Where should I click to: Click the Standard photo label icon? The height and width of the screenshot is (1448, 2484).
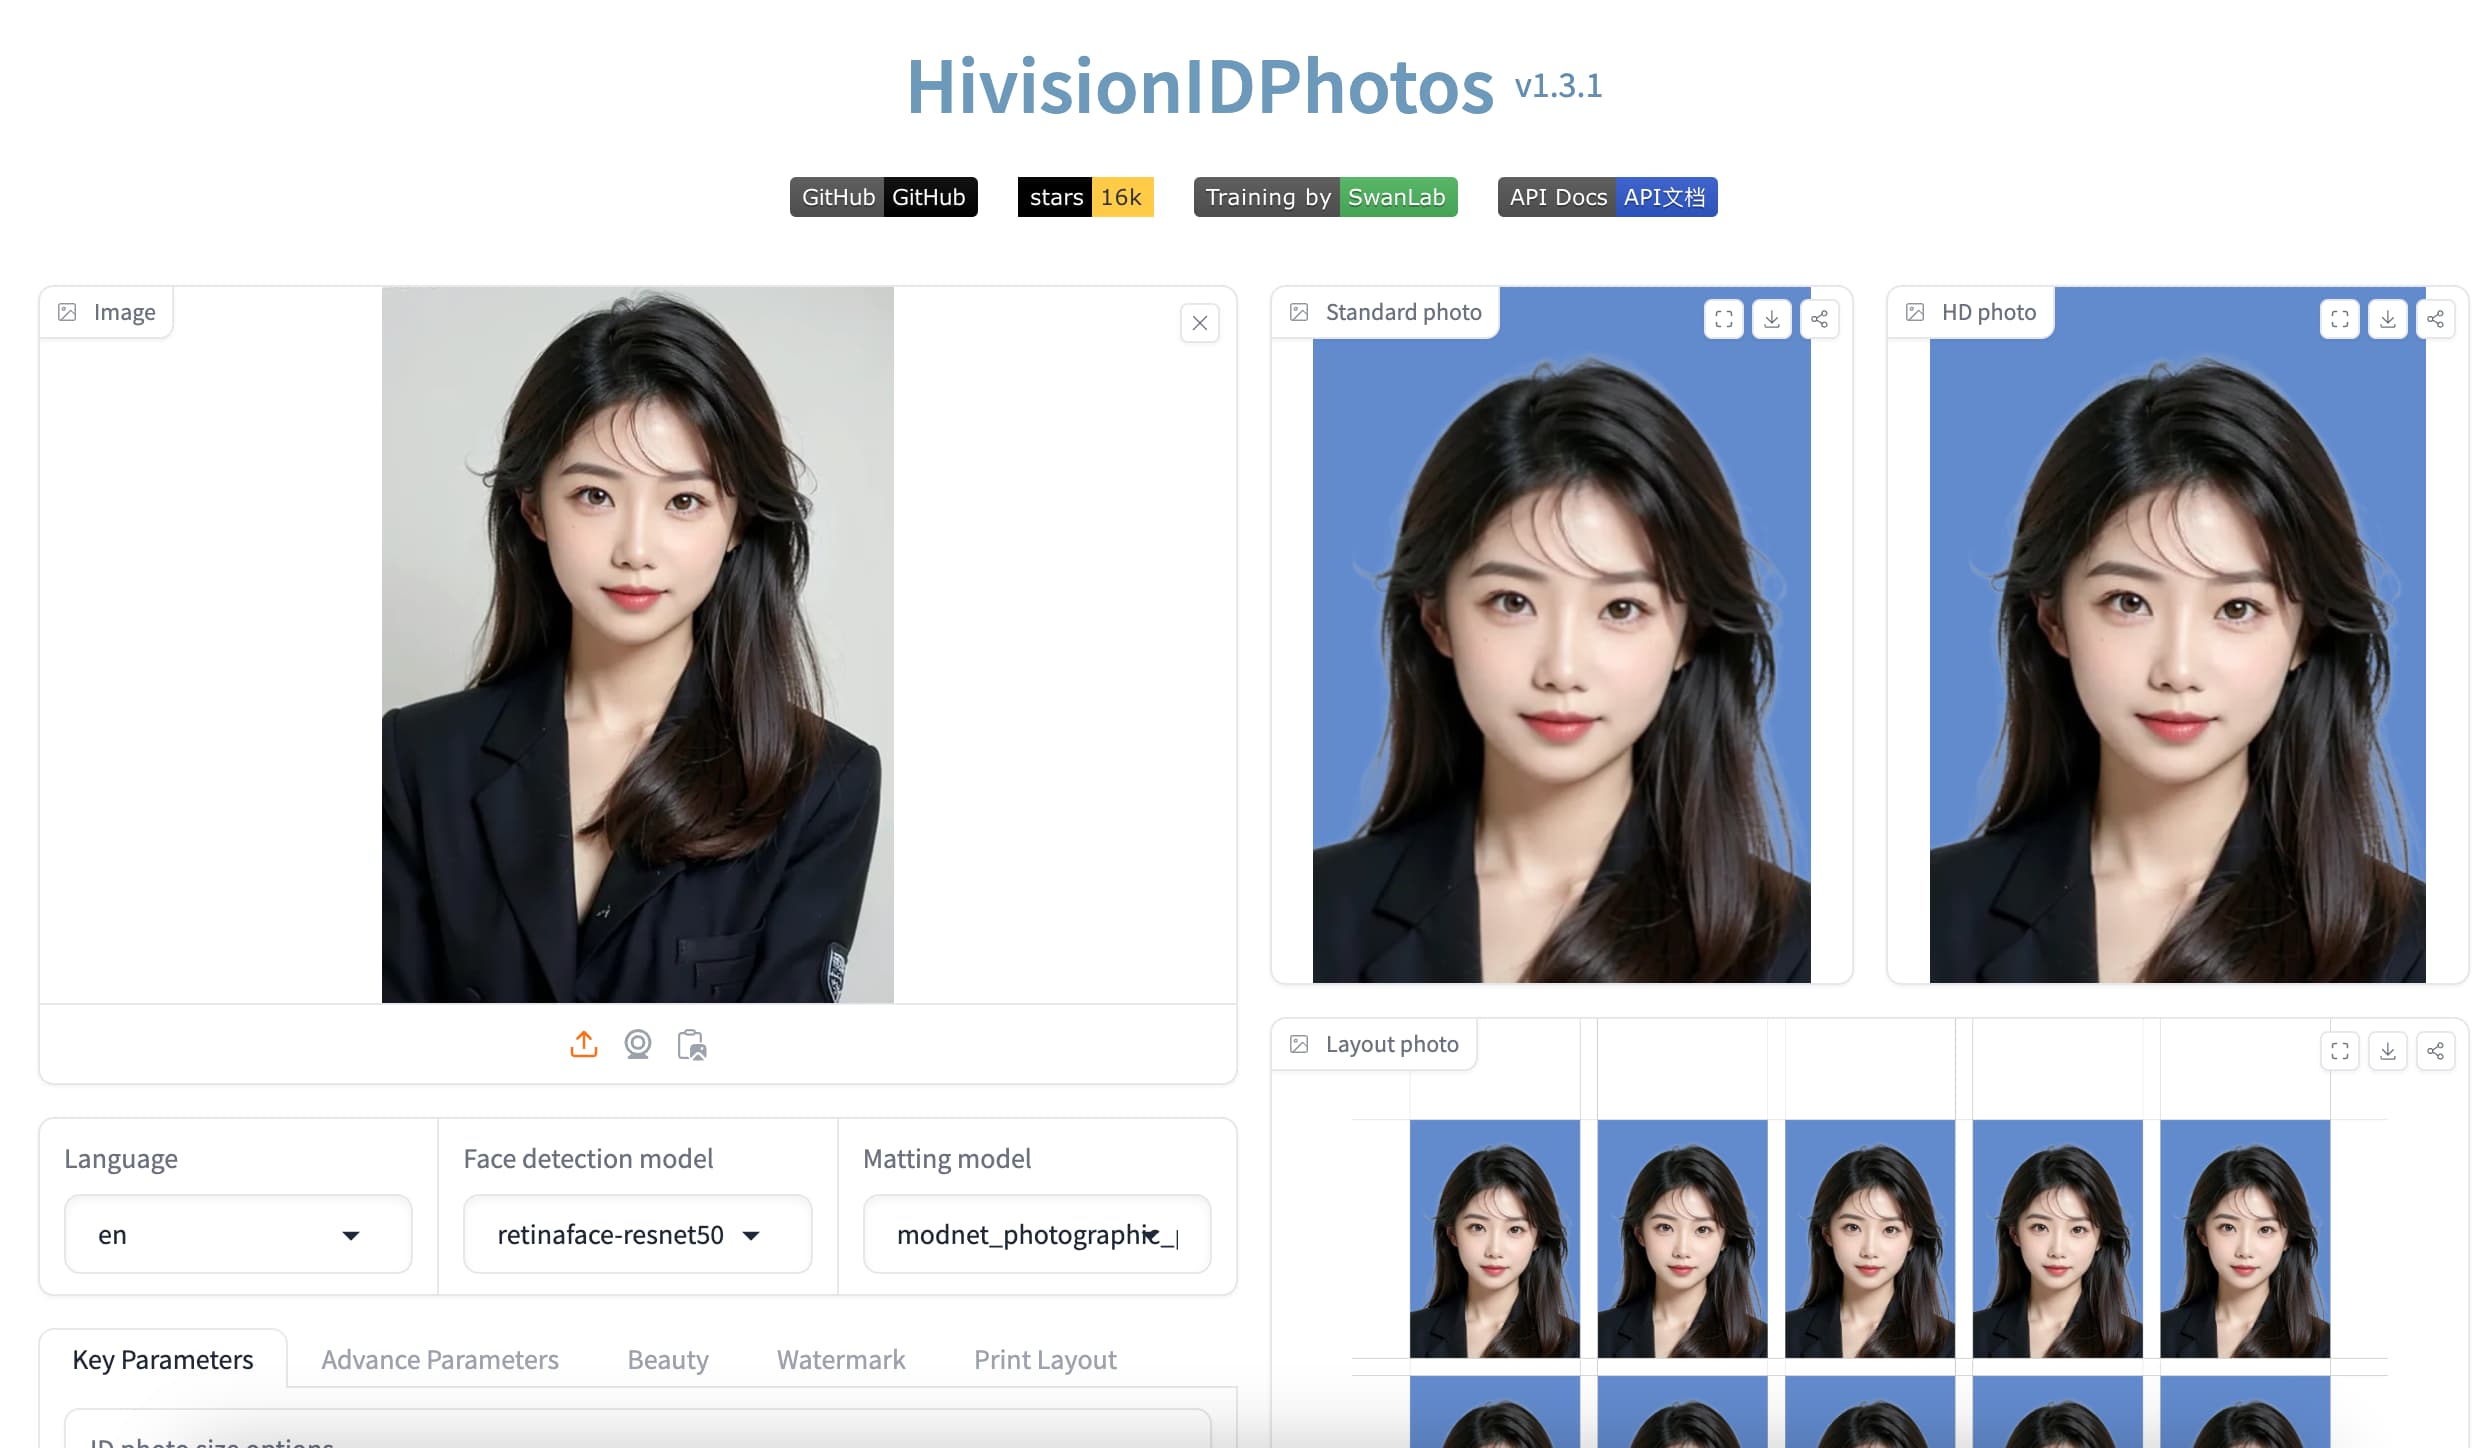pyautogui.click(x=1299, y=312)
